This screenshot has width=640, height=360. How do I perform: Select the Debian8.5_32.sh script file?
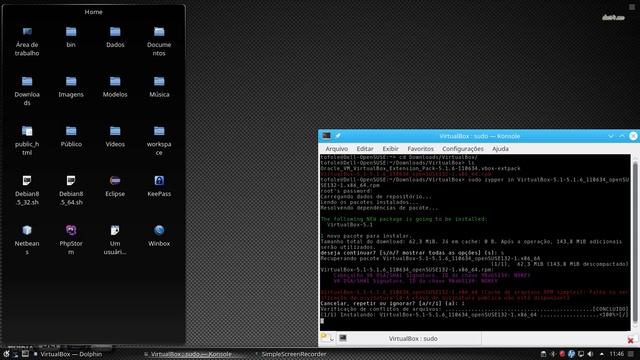point(27,191)
